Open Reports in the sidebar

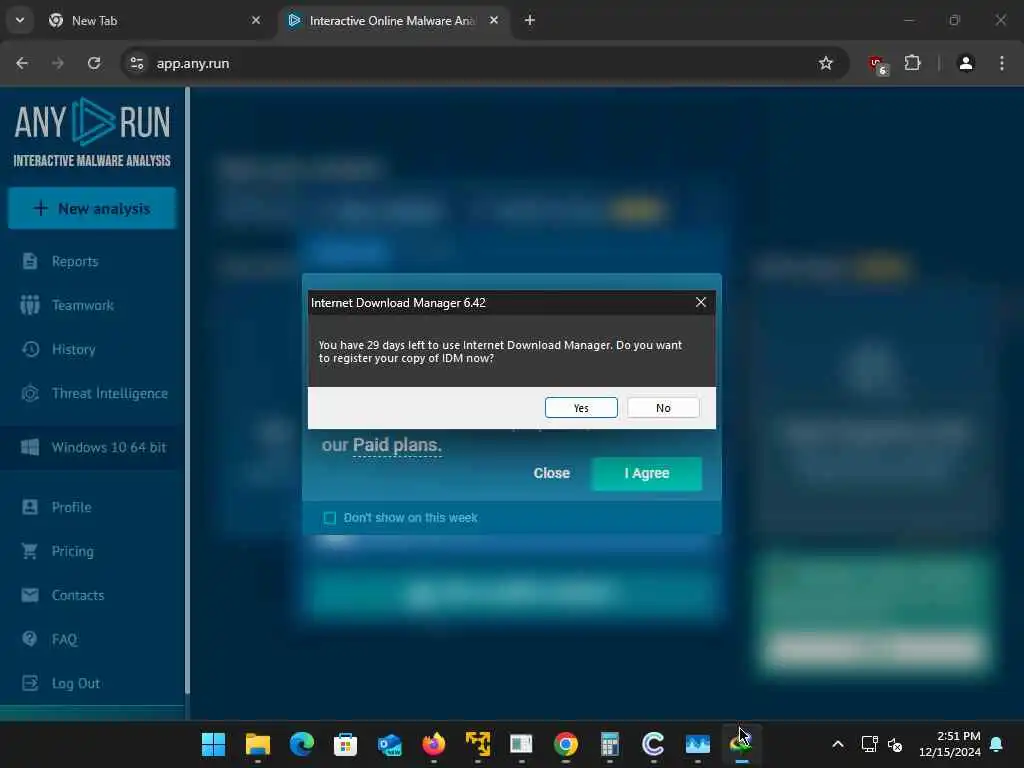75,261
